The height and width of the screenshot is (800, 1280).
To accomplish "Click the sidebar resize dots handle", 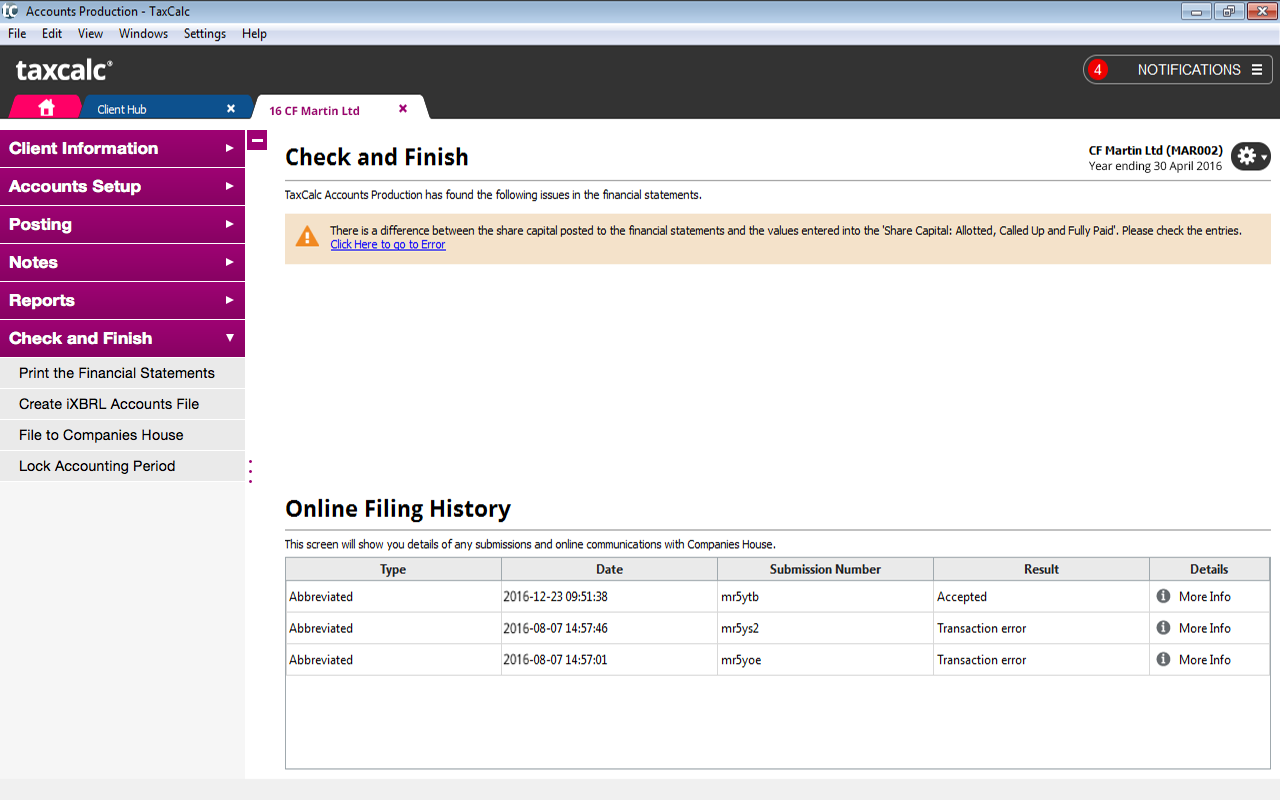I will pos(250,471).
